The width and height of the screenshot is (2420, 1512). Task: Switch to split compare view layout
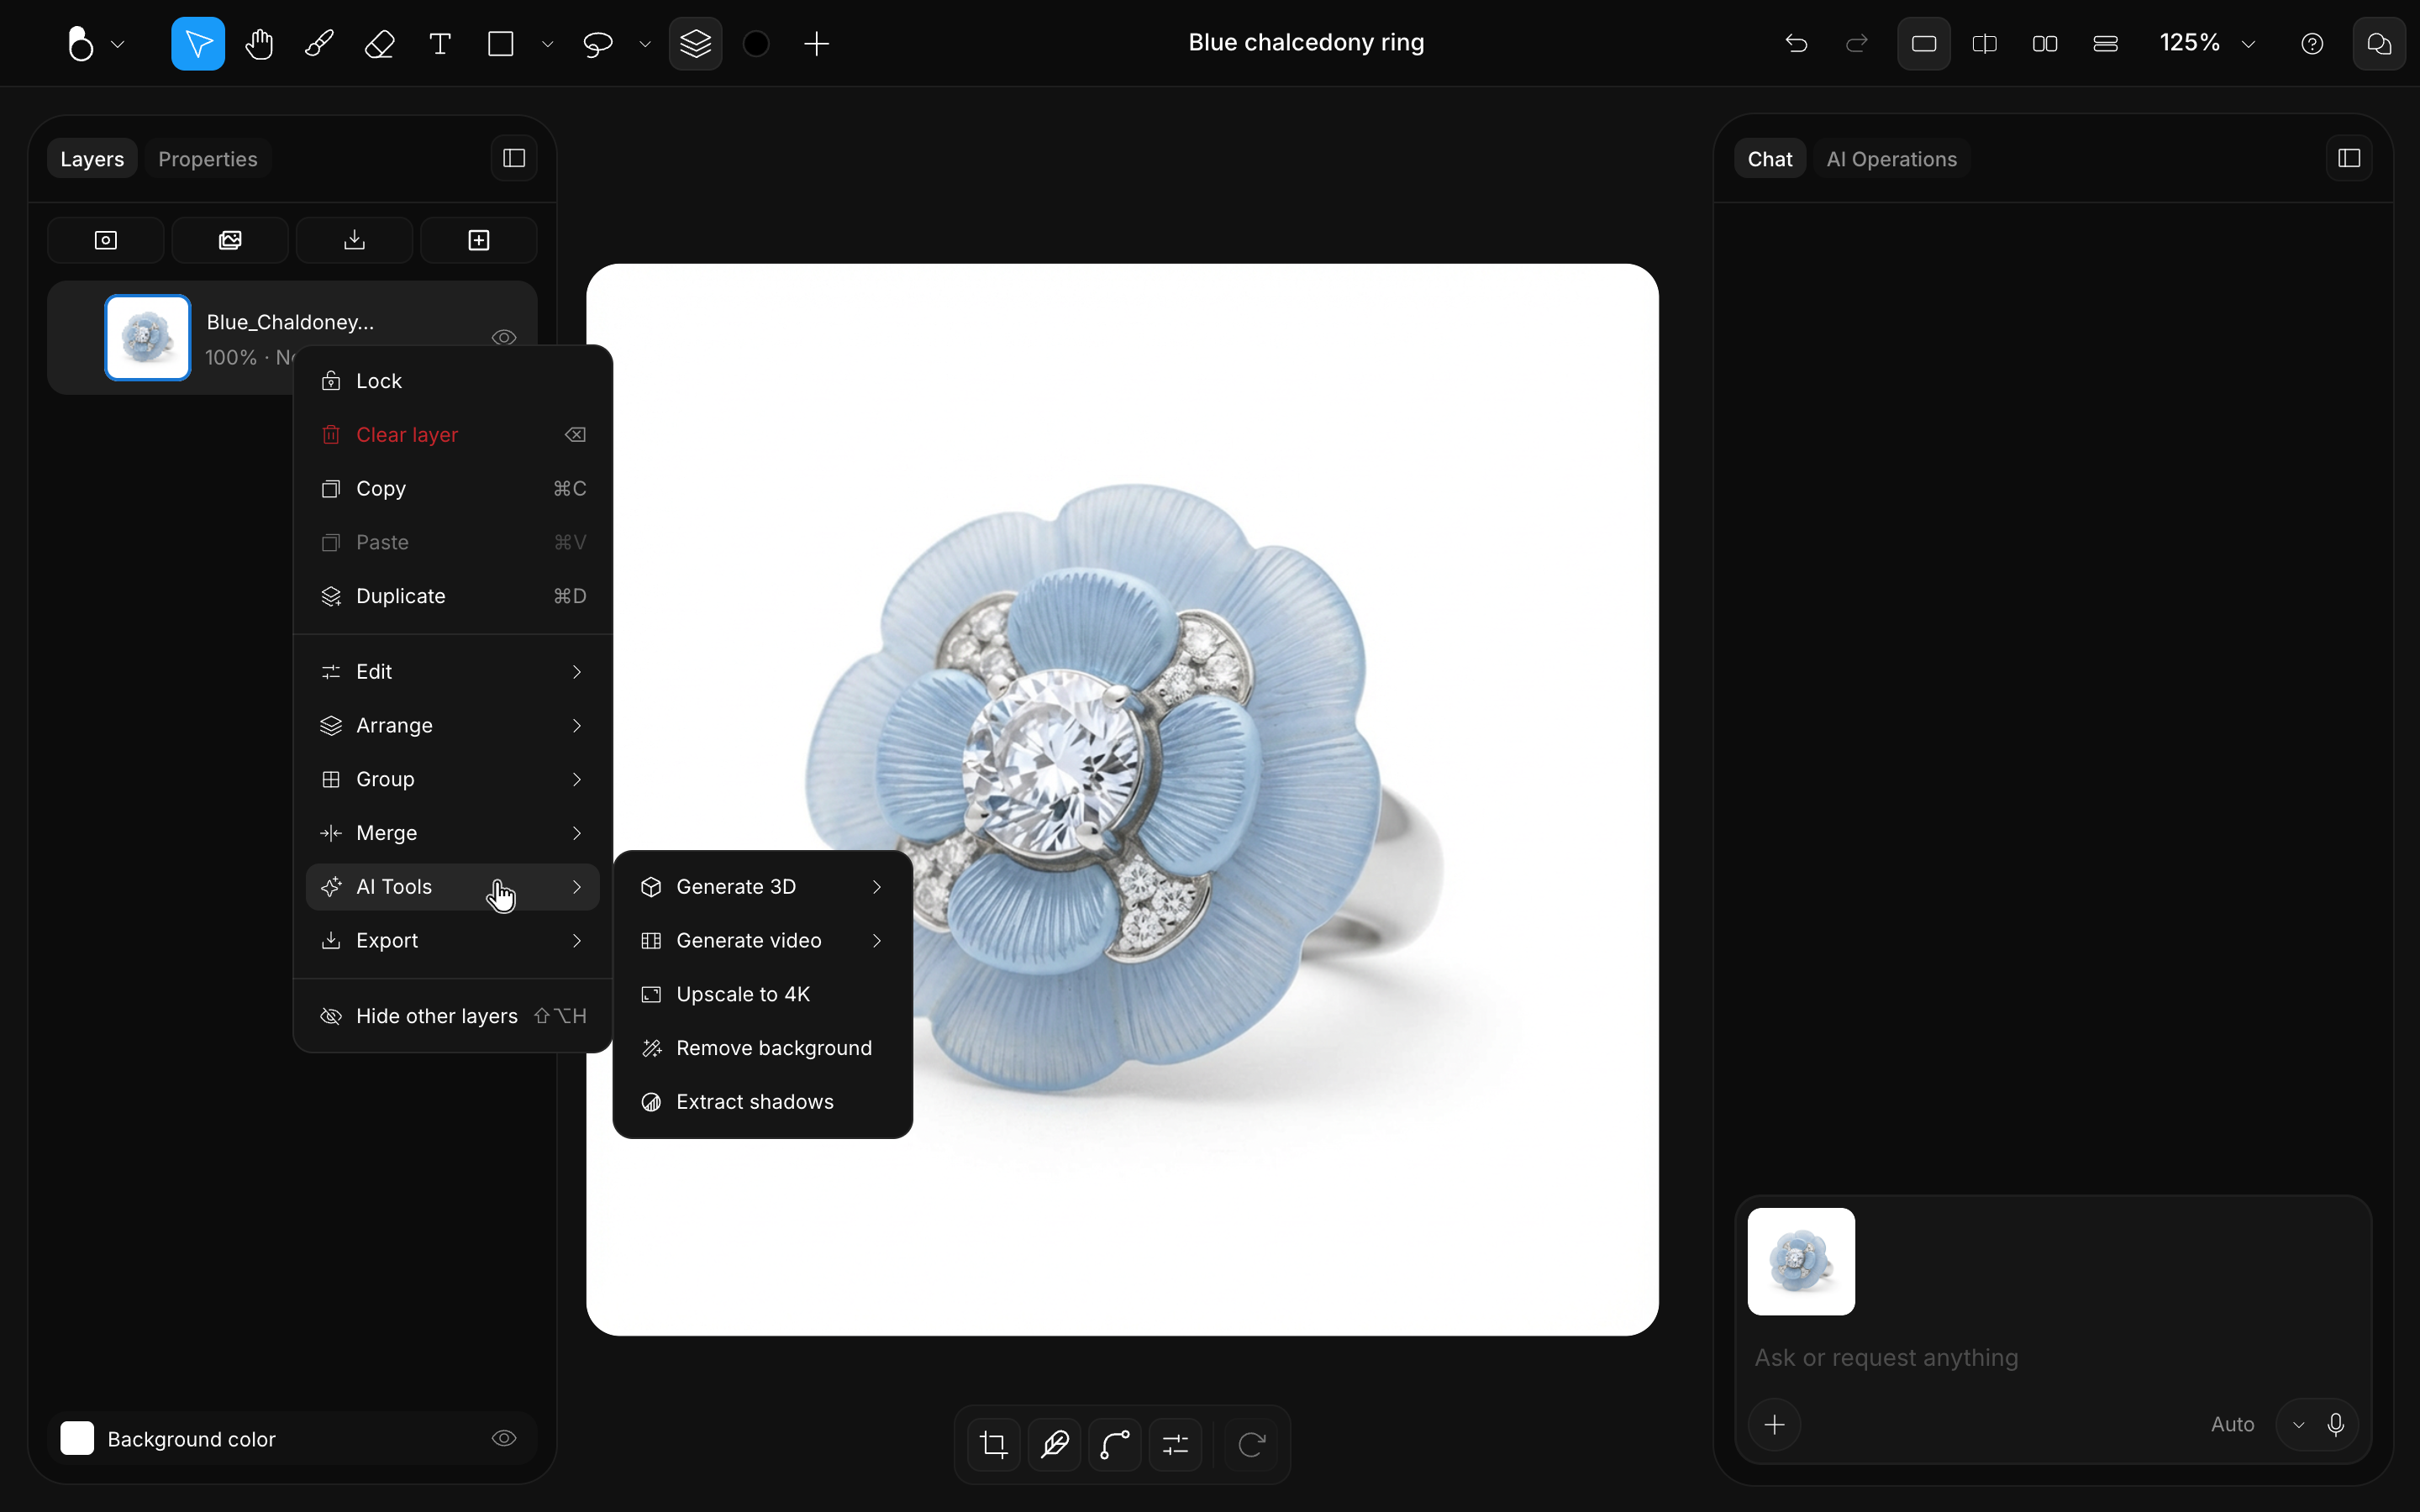click(1985, 44)
